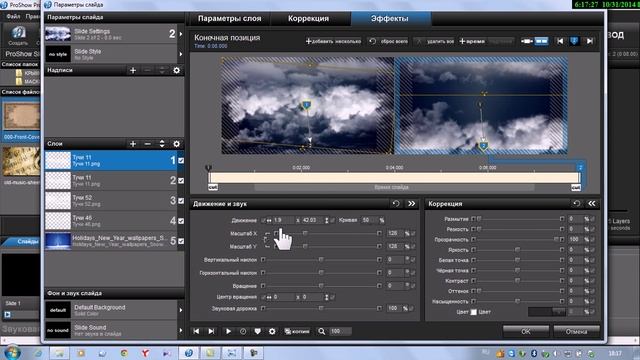Click Отмена to cancel changes
Viewport: 640px width, 360px height.
click(x=576, y=331)
